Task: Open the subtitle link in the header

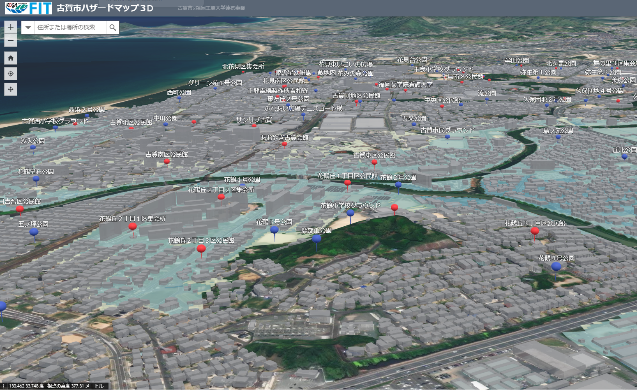Action: pos(211,8)
